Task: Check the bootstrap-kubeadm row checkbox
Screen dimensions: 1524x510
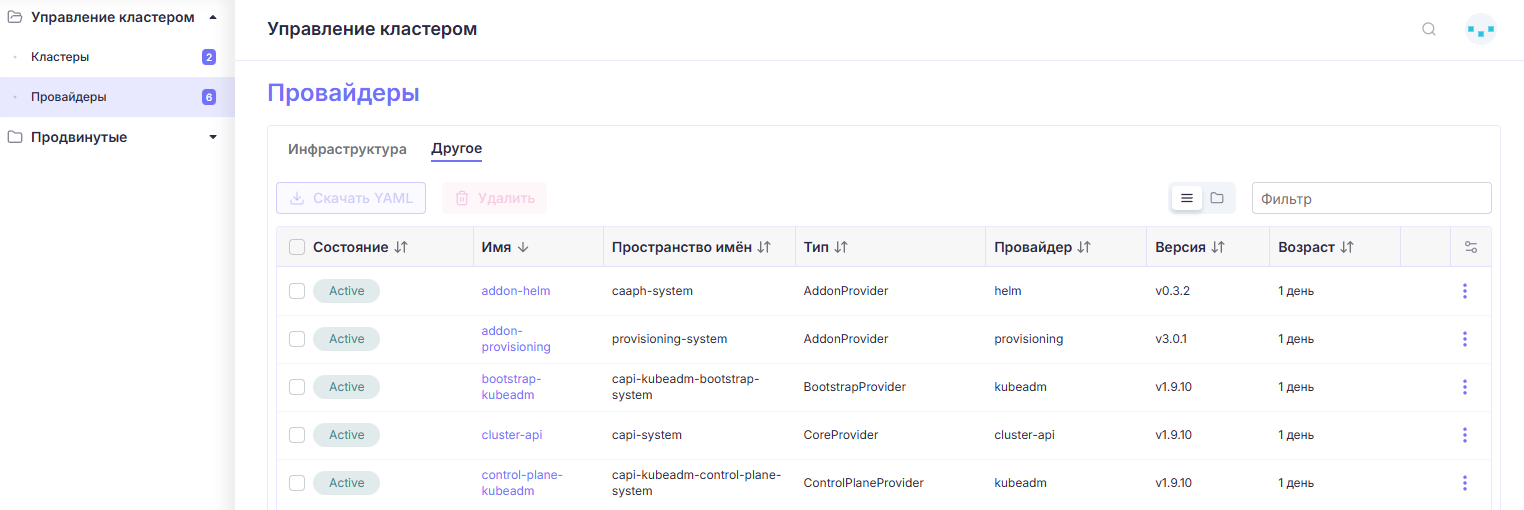Action: click(x=297, y=387)
